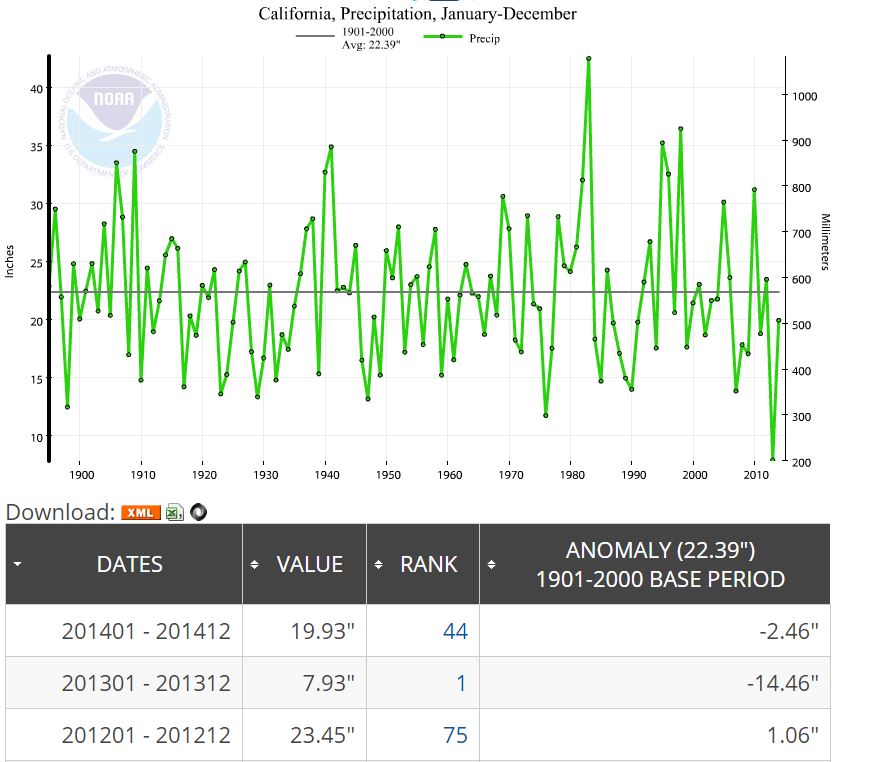Download the data as an Excel CSV file
The width and height of the screenshot is (882, 762).
point(175,513)
